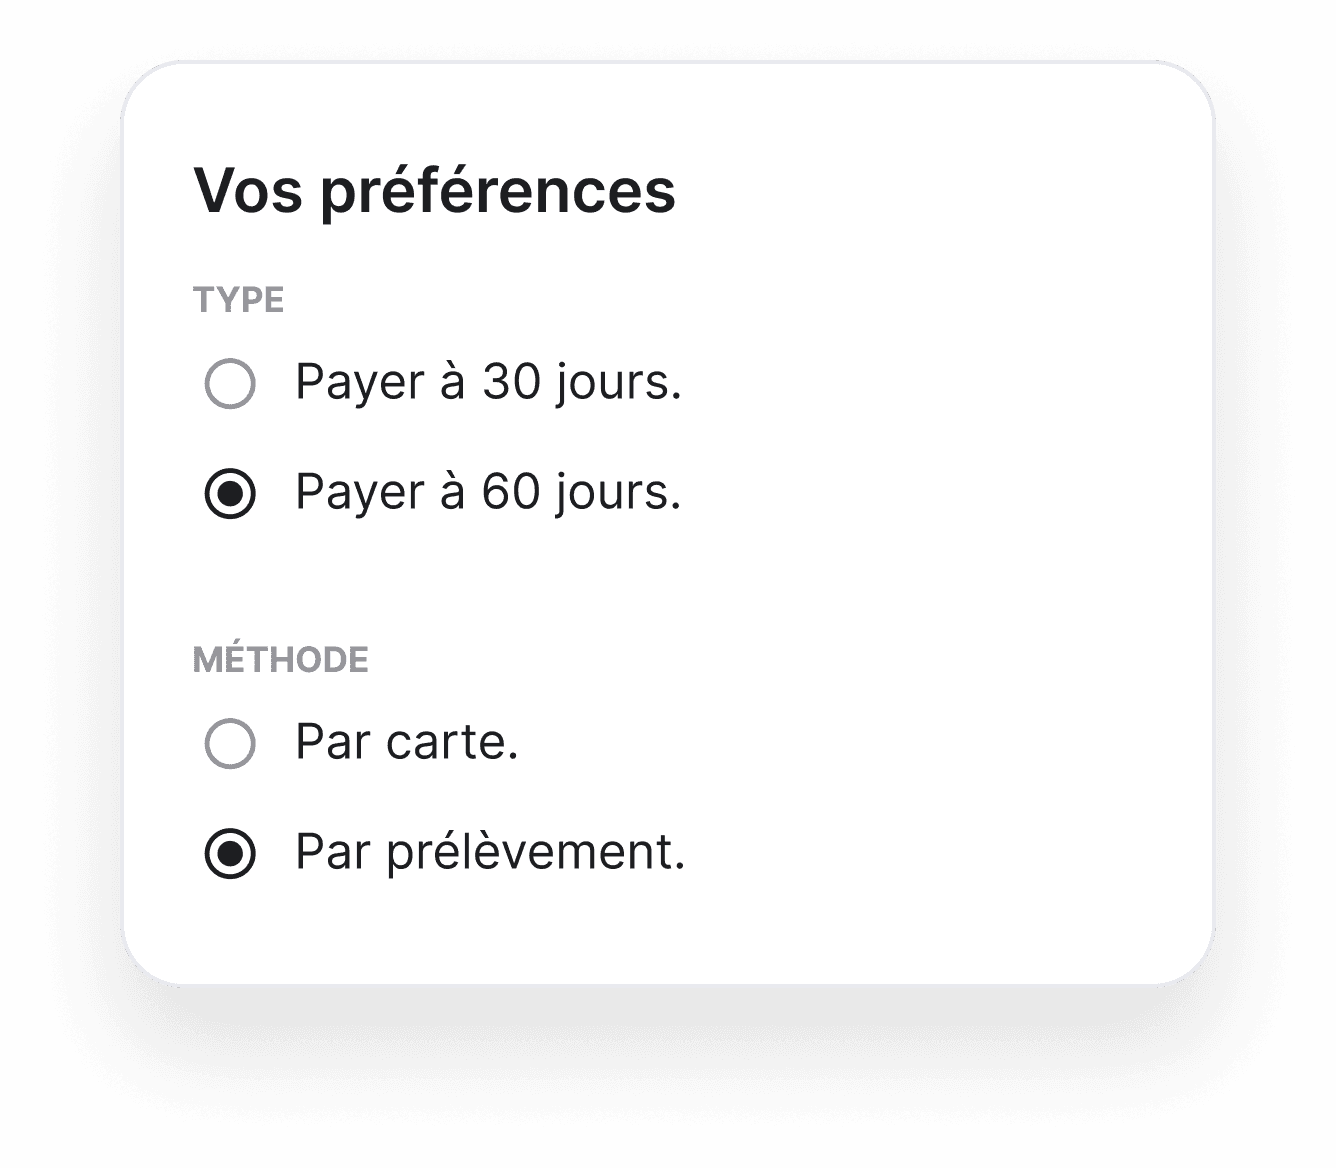Click the 'Par carte.' label text
The image size is (1336, 1168).
(407, 743)
